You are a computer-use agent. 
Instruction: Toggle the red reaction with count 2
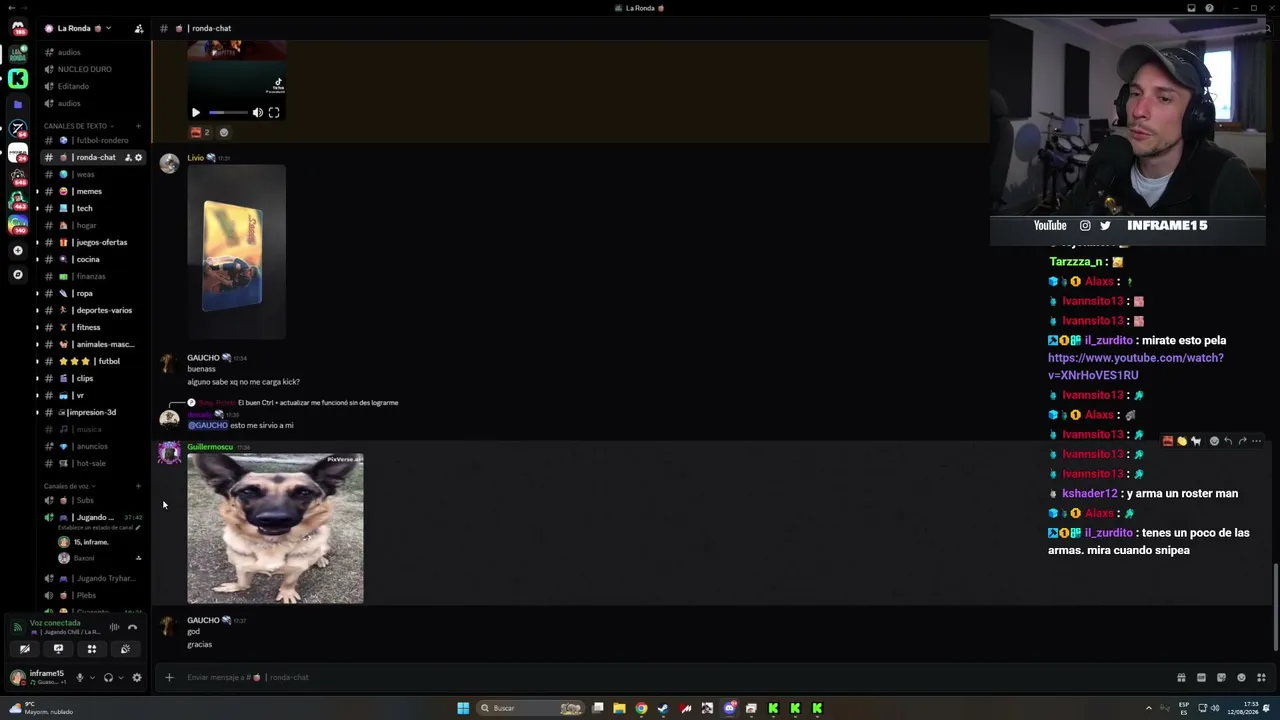pyautogui.click(x=201, y=132)
